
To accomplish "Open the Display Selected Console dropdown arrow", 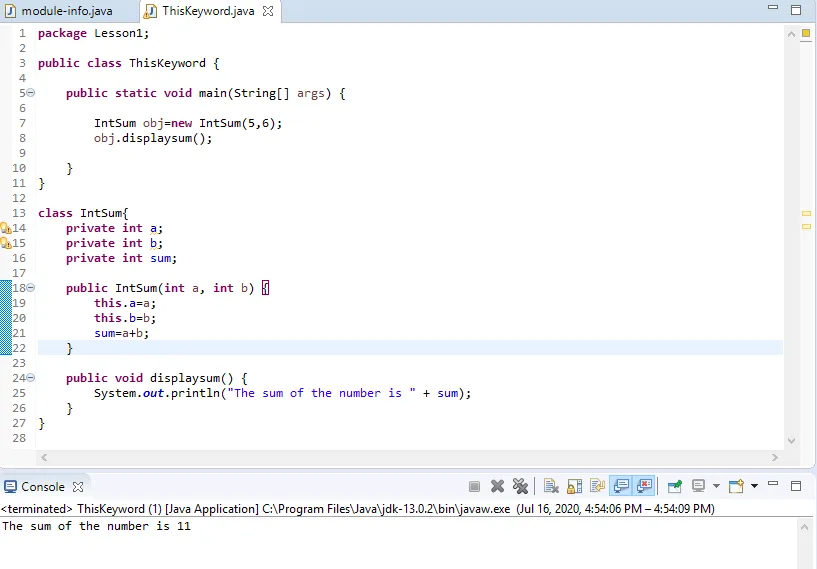I will 716,486.
